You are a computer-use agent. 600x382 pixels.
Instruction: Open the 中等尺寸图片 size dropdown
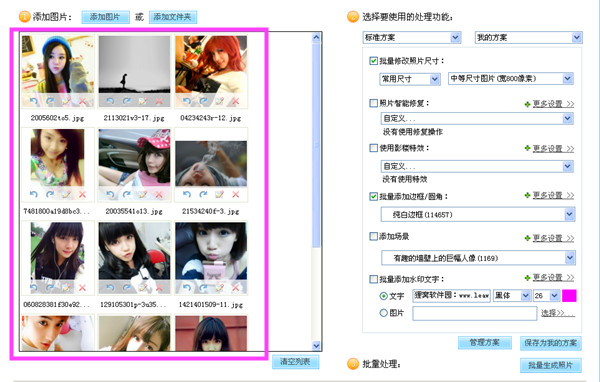click(x=511, y=79)
